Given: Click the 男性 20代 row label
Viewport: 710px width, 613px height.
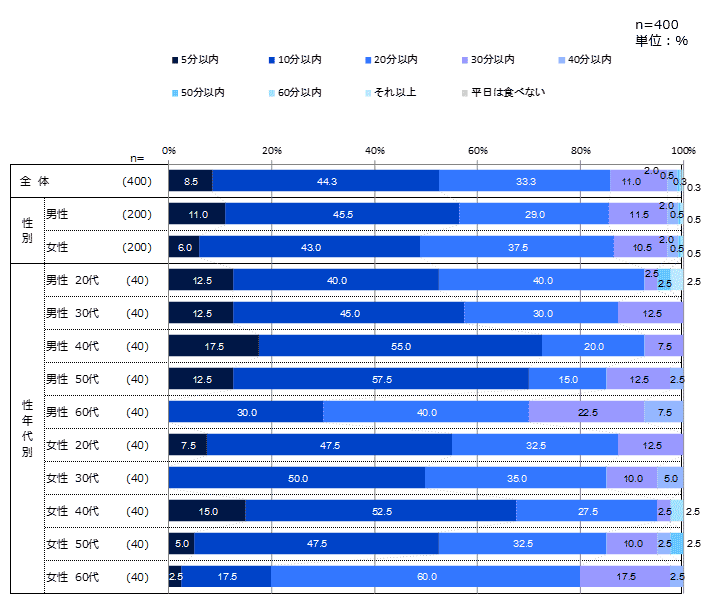Looking at the screenshot, I should 72,280.
